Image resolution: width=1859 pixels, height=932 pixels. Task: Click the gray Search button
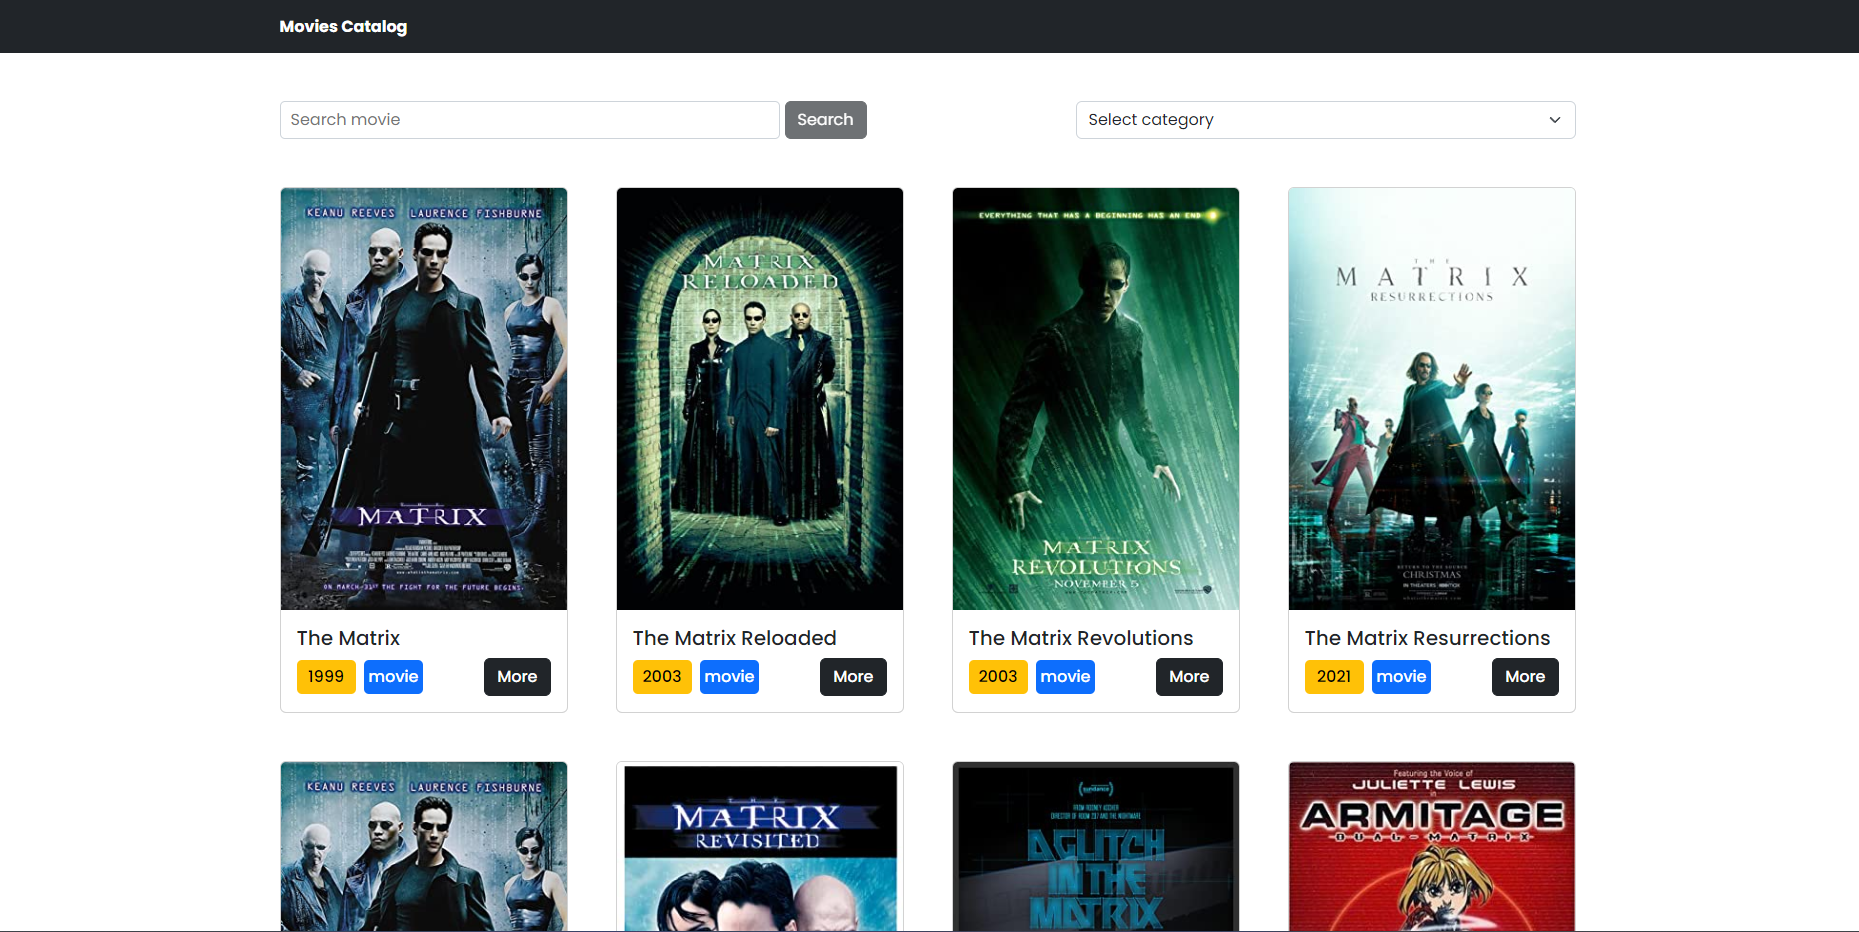pos(826,120)
